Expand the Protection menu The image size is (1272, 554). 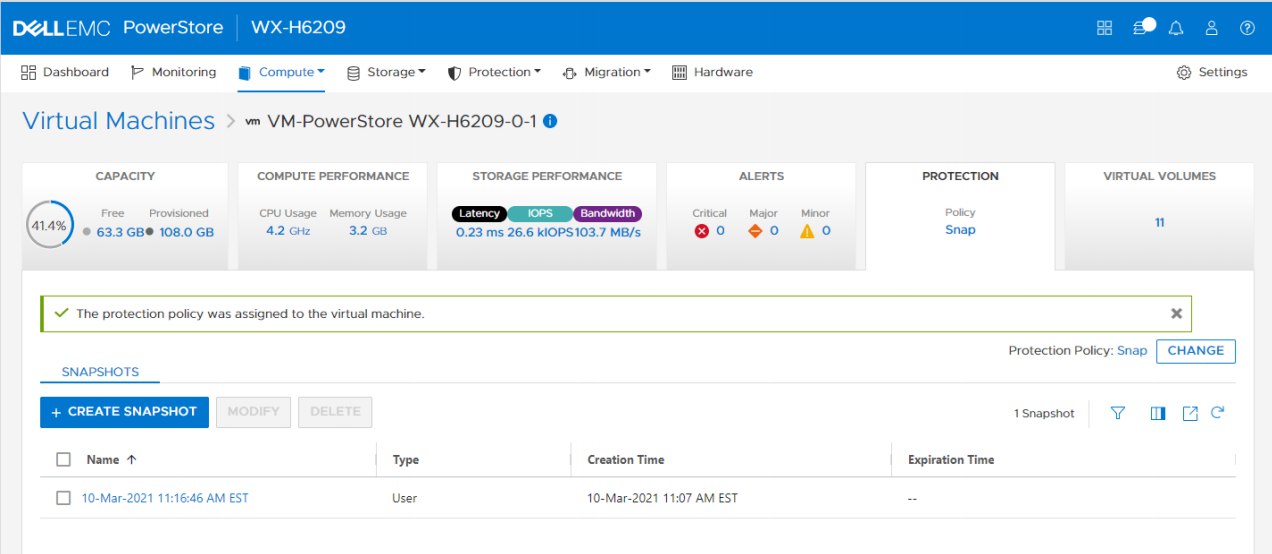(494, 72)
